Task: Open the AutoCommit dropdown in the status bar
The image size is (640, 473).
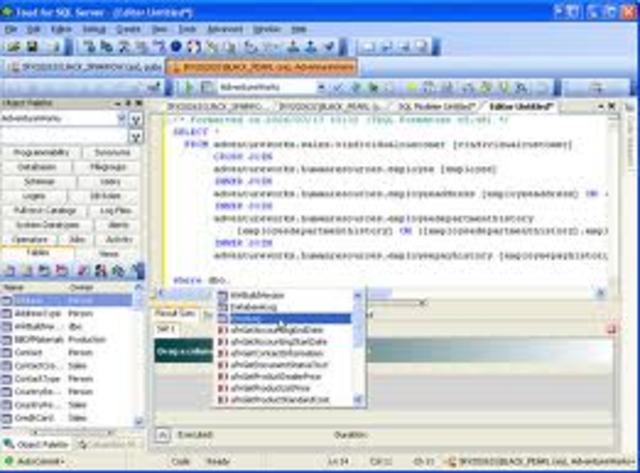Action: point(36,462)
